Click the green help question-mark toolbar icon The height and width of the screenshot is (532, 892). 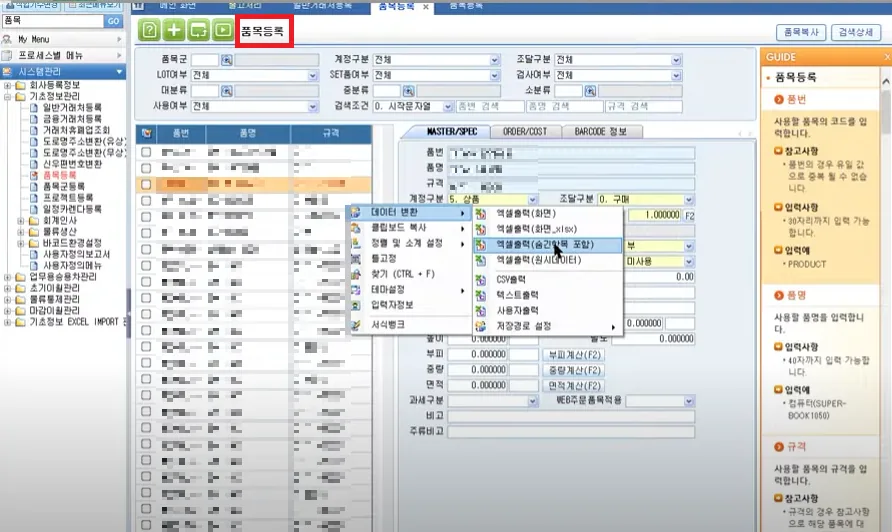click(149, 30)
